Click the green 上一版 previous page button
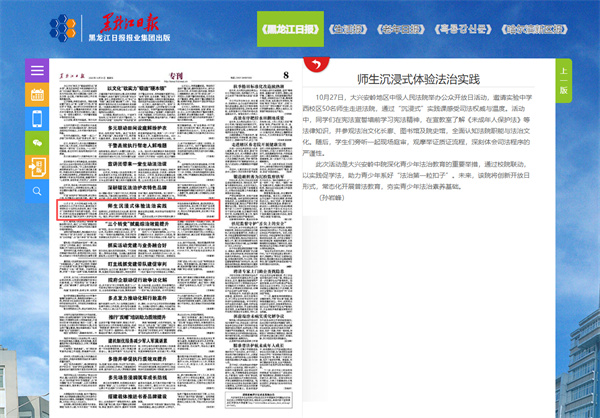Image resolution: width=600 pixels, height=418 pixels. click(563, 82)
